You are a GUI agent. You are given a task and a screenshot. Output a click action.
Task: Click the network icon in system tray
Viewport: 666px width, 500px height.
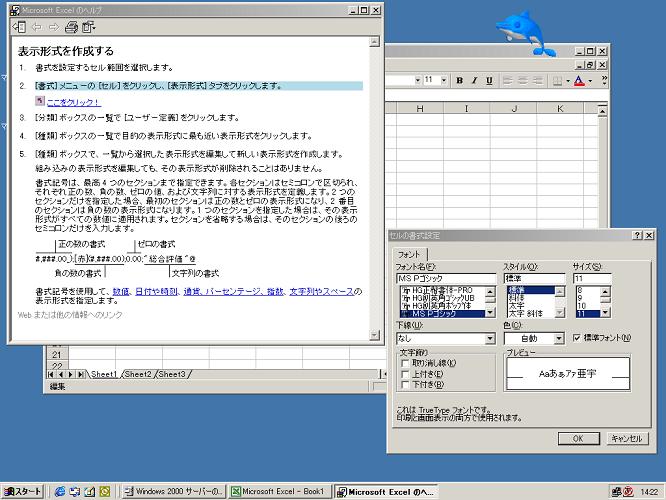pyautogui.click(x=617, y=492)
